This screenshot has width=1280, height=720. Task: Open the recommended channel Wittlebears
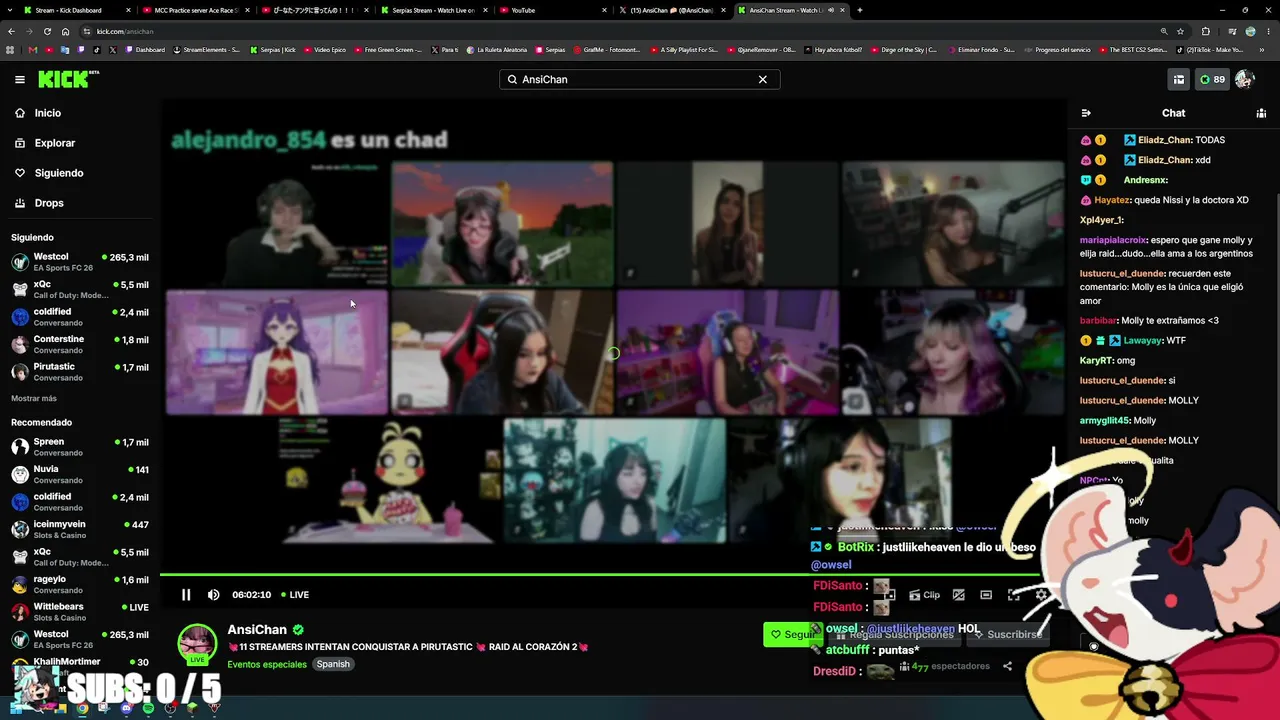(80, 611)
